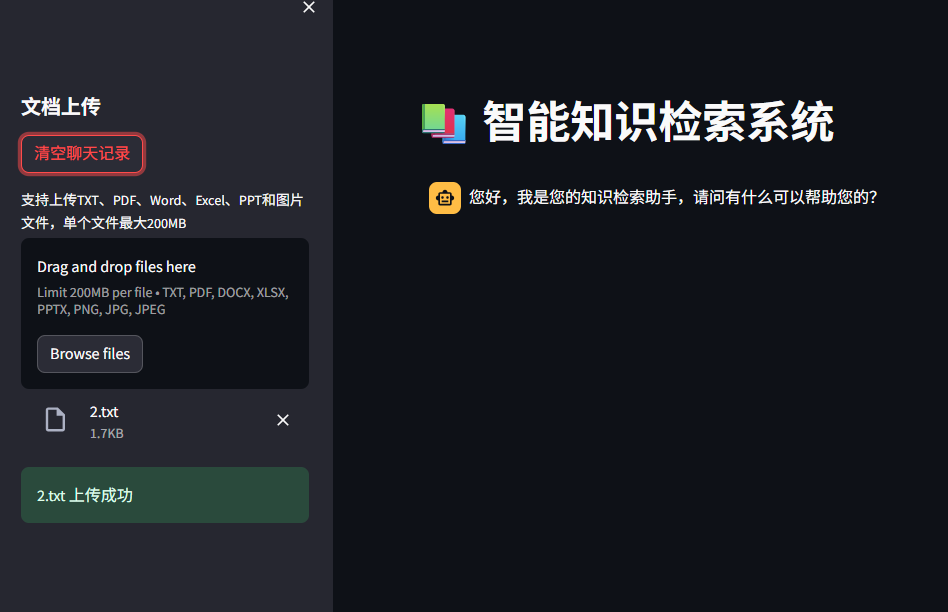Click the 2.txt 上传成功 notification
948x612 pixels.
click(165, 495)
